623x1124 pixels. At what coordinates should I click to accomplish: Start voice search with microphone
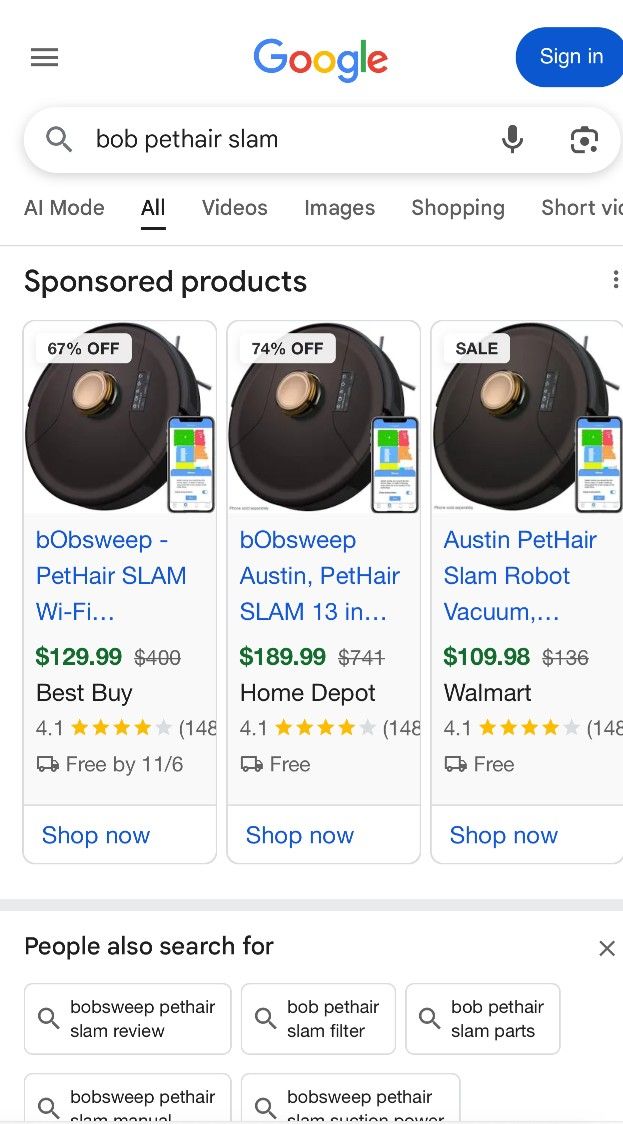point(512,140)
